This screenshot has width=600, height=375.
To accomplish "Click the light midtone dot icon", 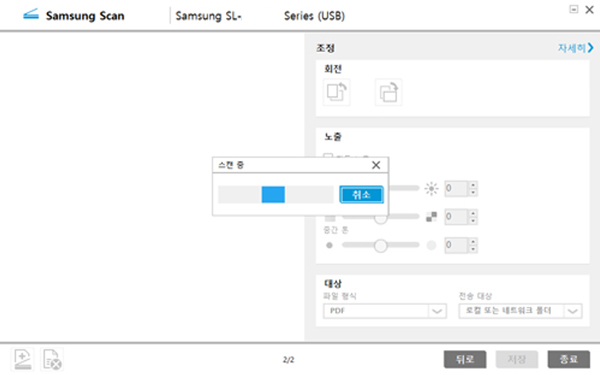I will point(431,245).
